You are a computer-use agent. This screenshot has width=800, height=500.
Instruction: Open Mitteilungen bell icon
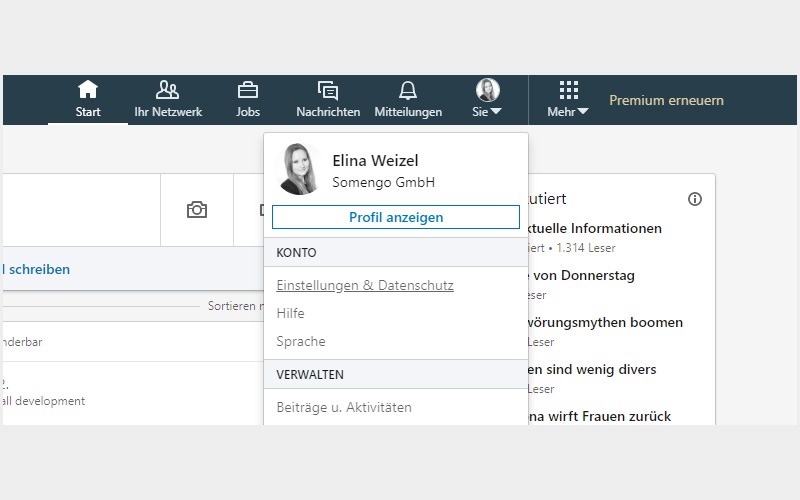[x=407, y=90]
